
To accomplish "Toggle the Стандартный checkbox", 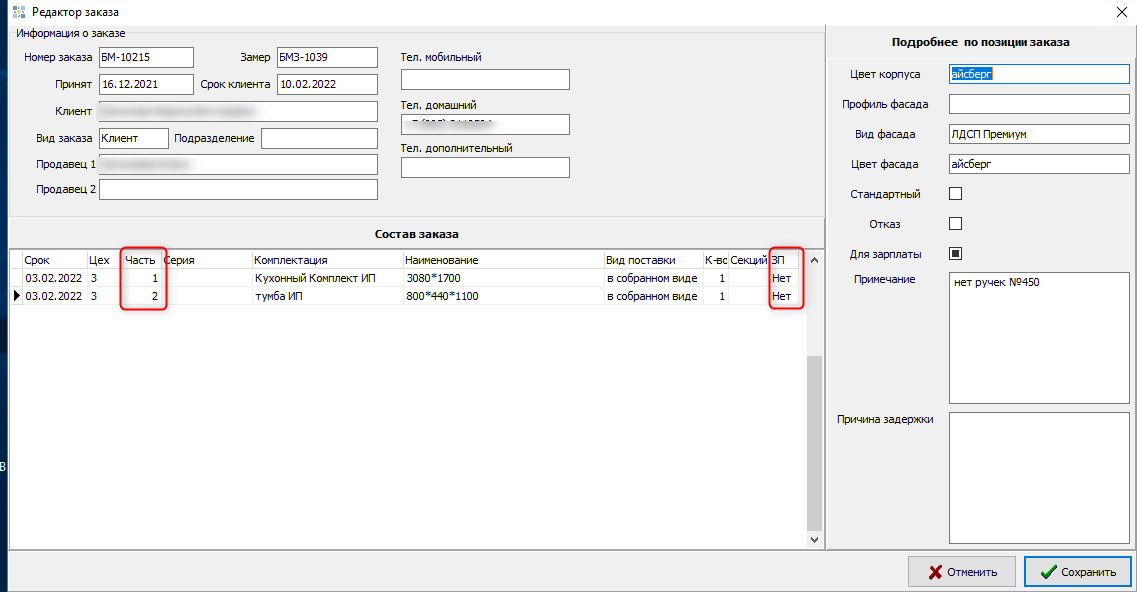I will coord(955,194).
